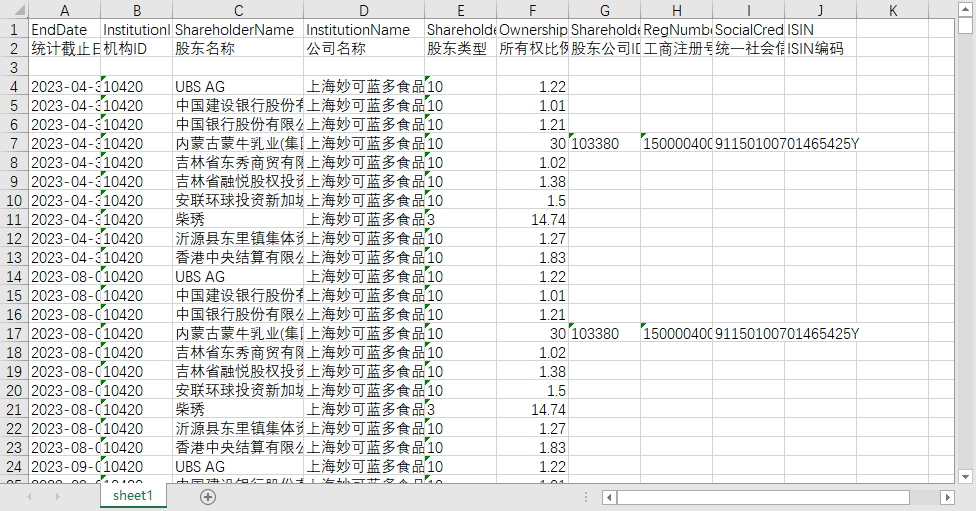
Task: Click the ShareholderName header cell
Action: [238, 29]
